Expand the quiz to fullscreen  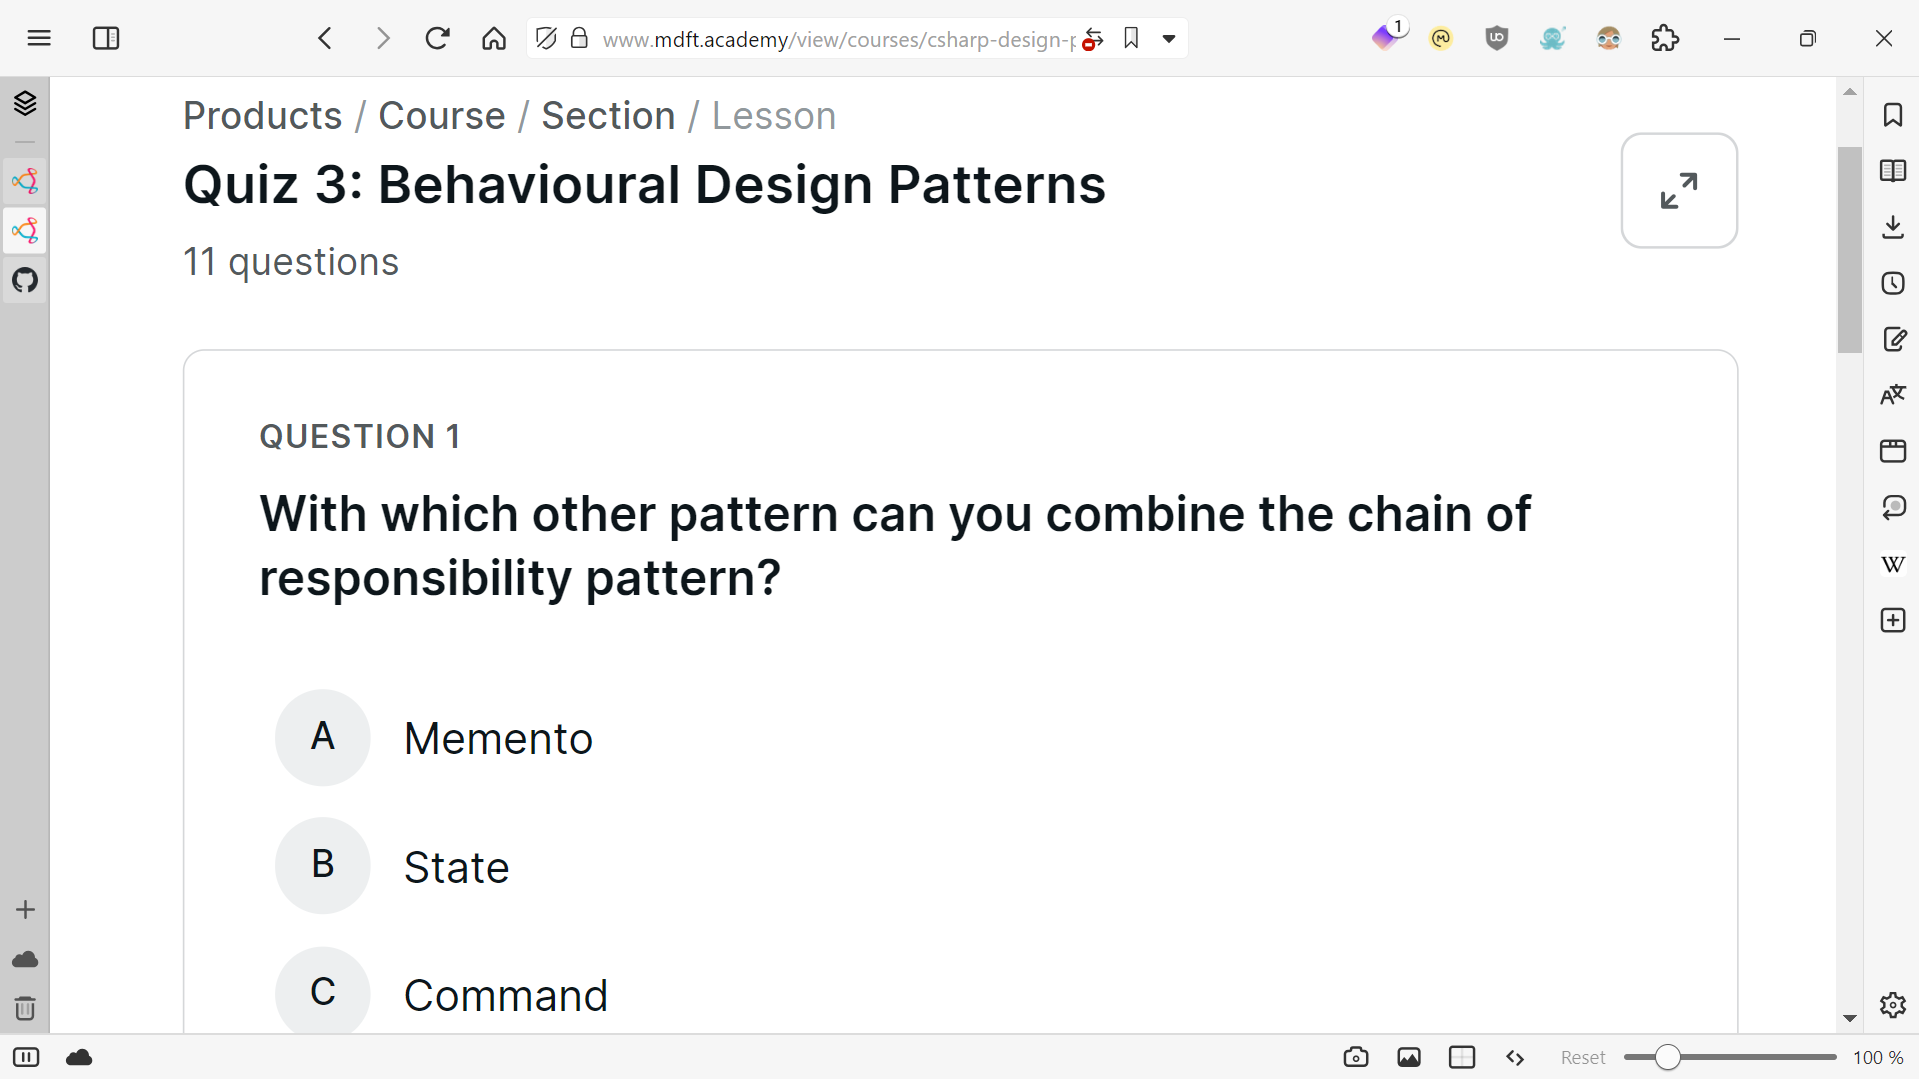[1678, 191]
